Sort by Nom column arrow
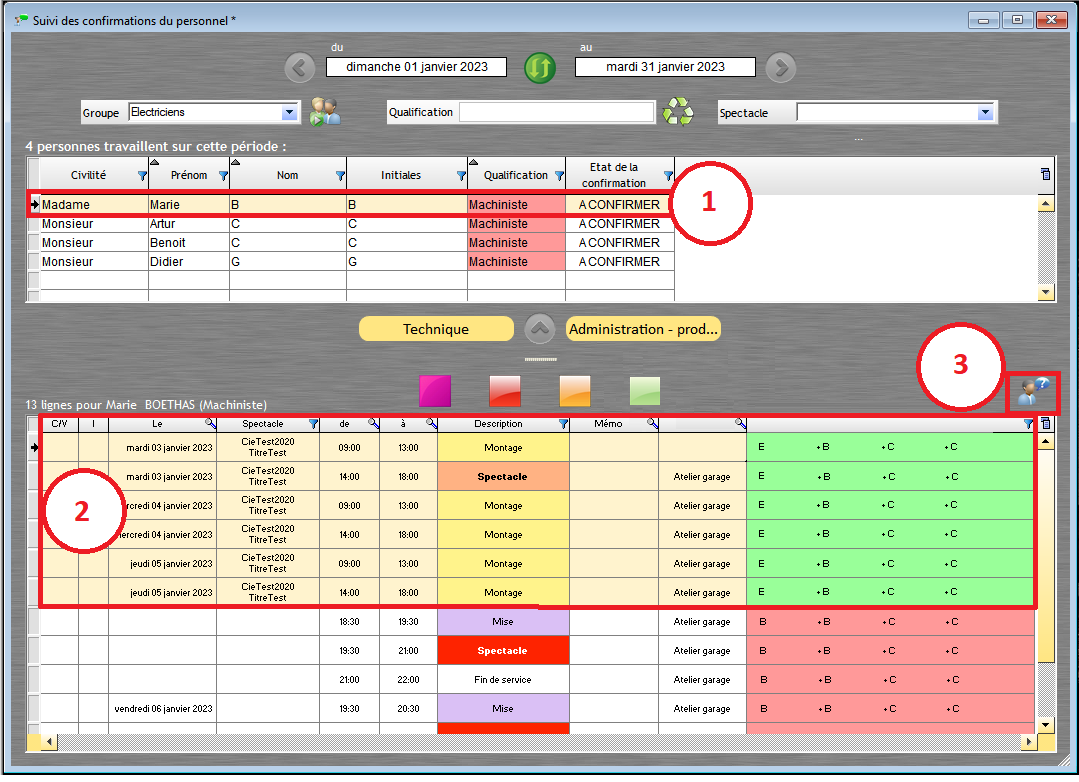Viewport: 1079px width, 782px height. pyautogui.click(x=235, y=162)
